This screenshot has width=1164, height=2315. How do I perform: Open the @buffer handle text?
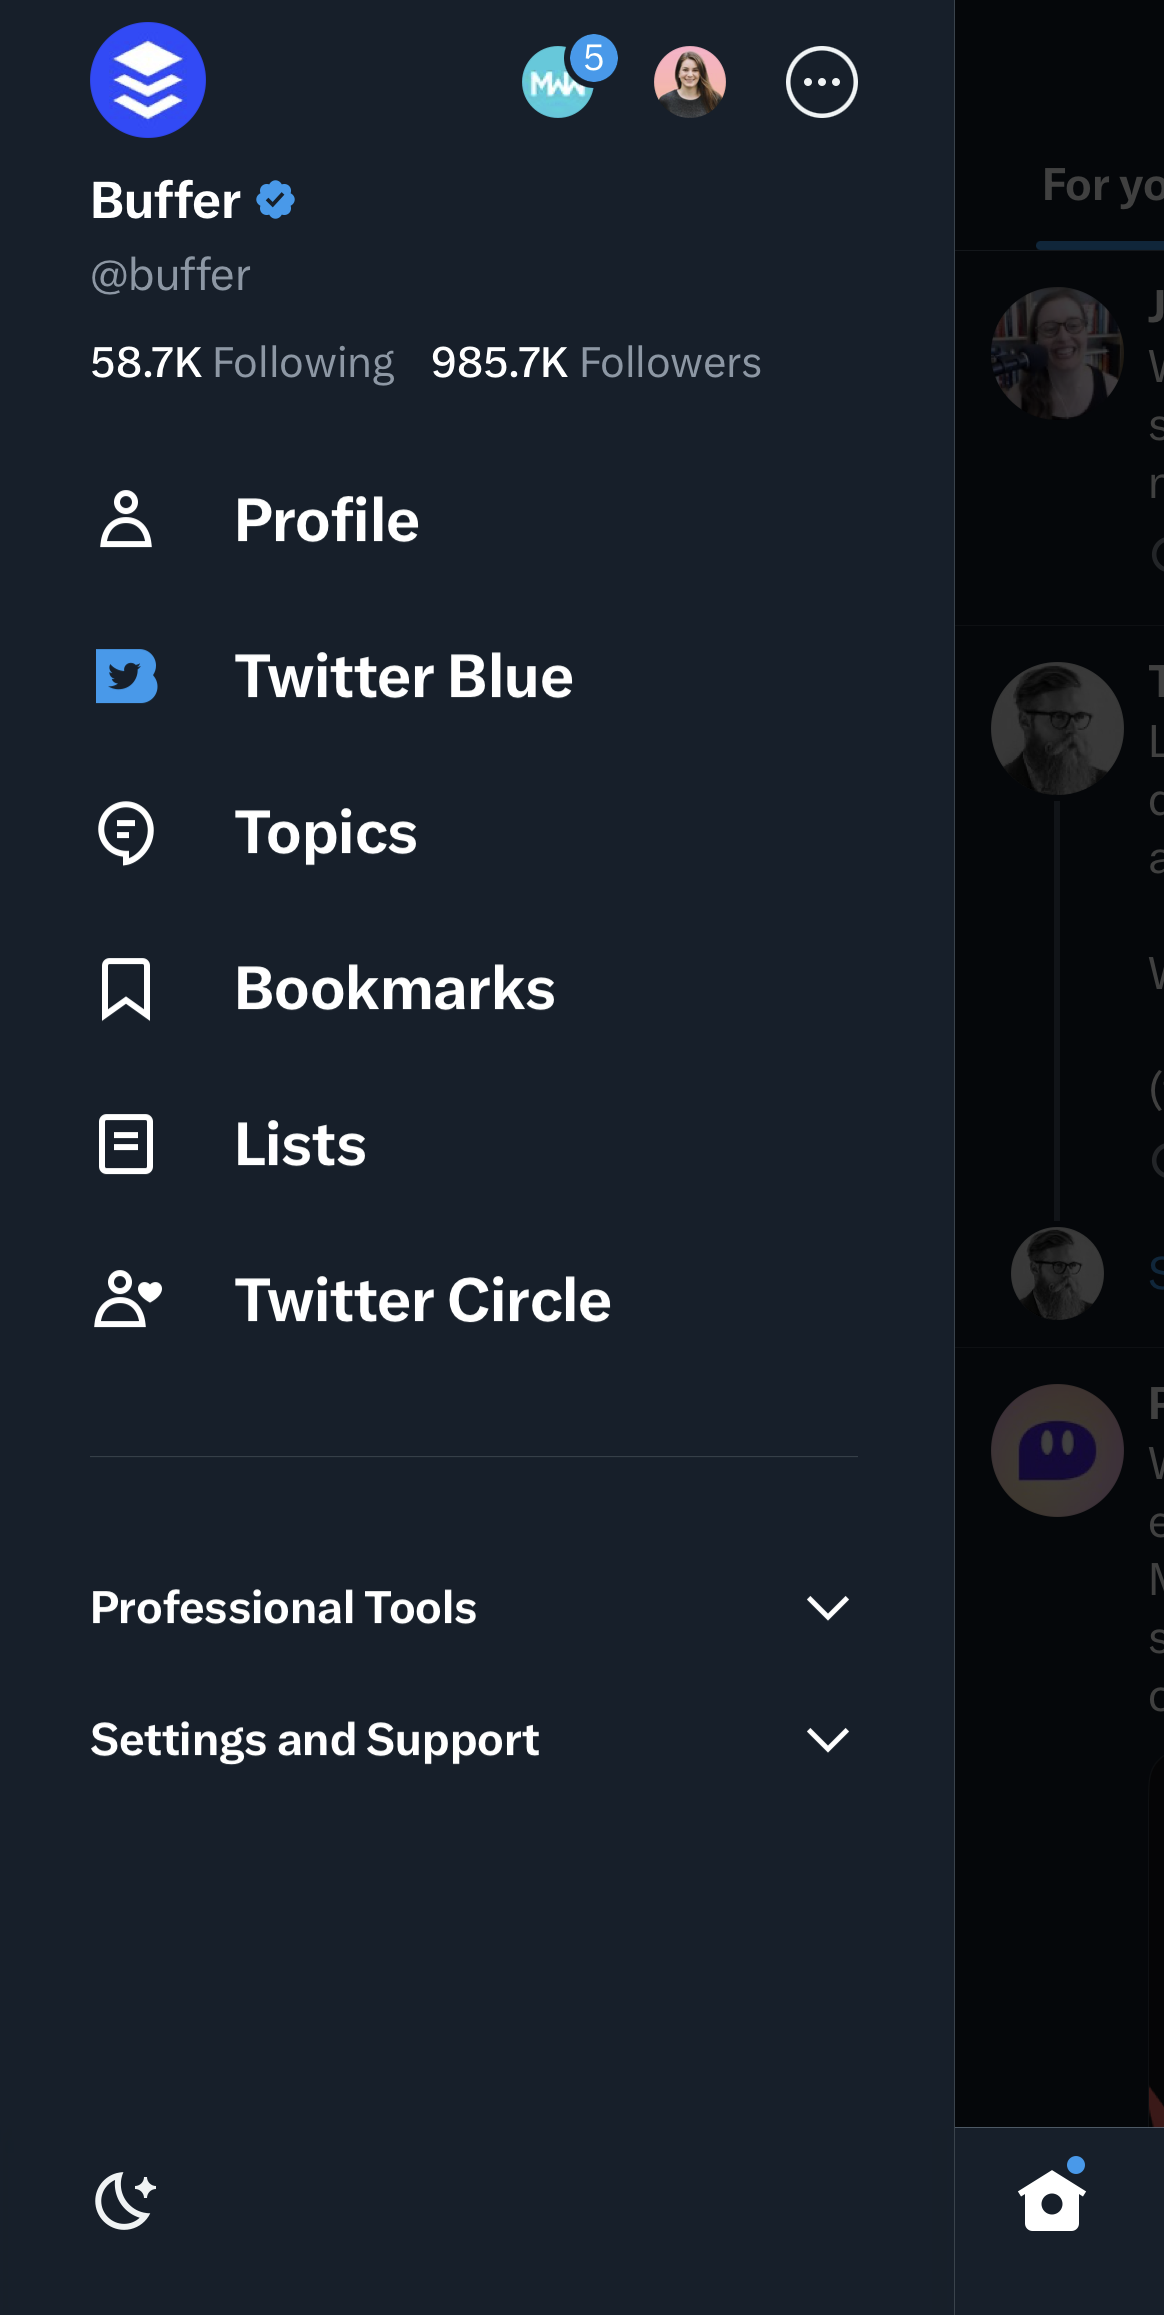171,275
